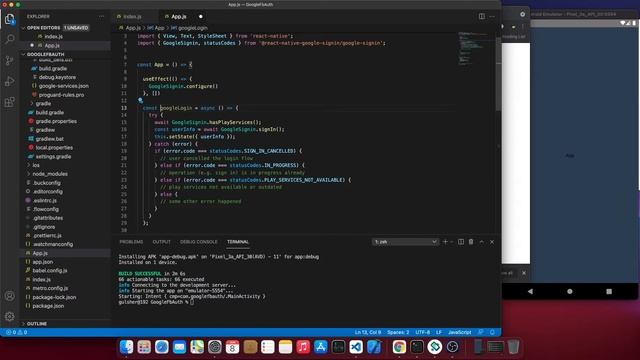Open the Accounts menu in activity bar
Image resolution: width=640 pixels, height=360 pixels.
(x=10, y=296)
